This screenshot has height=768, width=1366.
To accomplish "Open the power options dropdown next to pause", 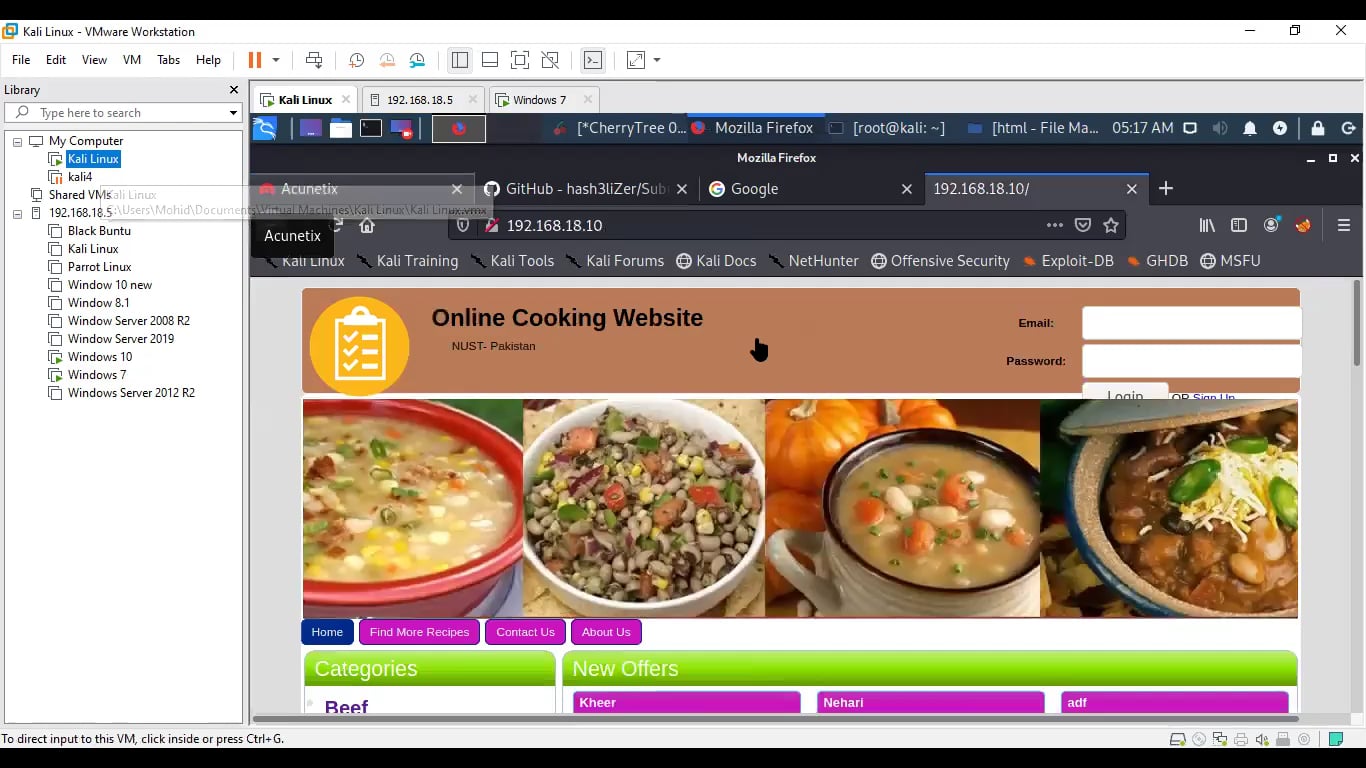I will (276, 60).
